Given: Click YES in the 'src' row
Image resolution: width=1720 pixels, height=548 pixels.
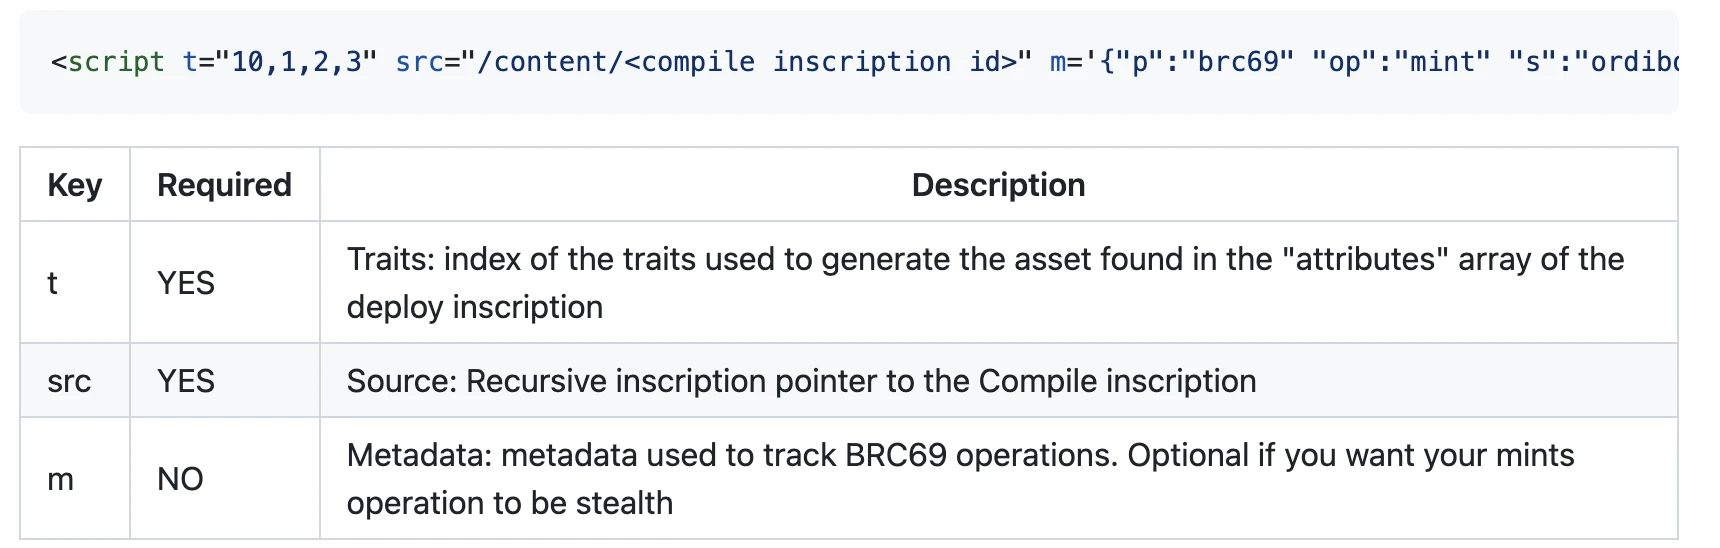Looking at the screenshot, I should tap(186, 381).
